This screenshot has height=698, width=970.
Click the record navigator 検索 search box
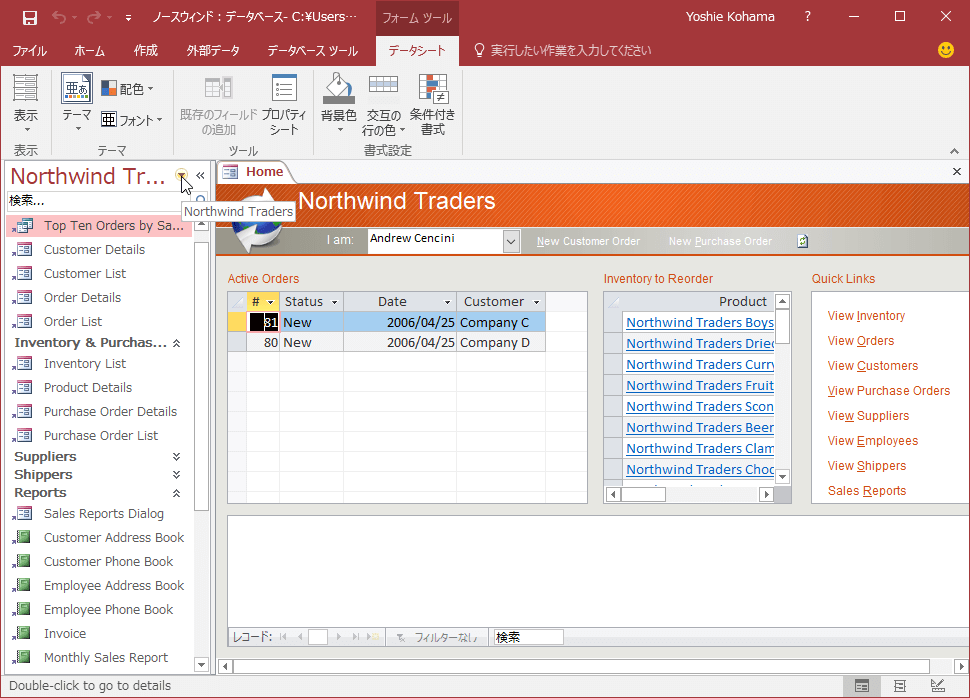coord(528,637)
